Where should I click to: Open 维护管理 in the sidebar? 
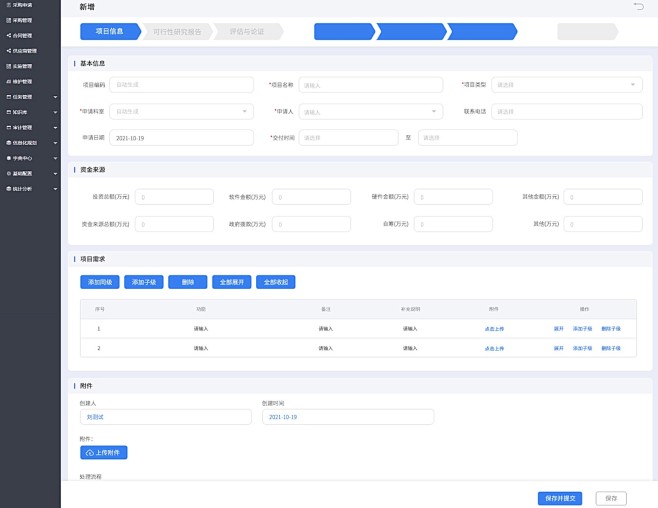point(22,81)
